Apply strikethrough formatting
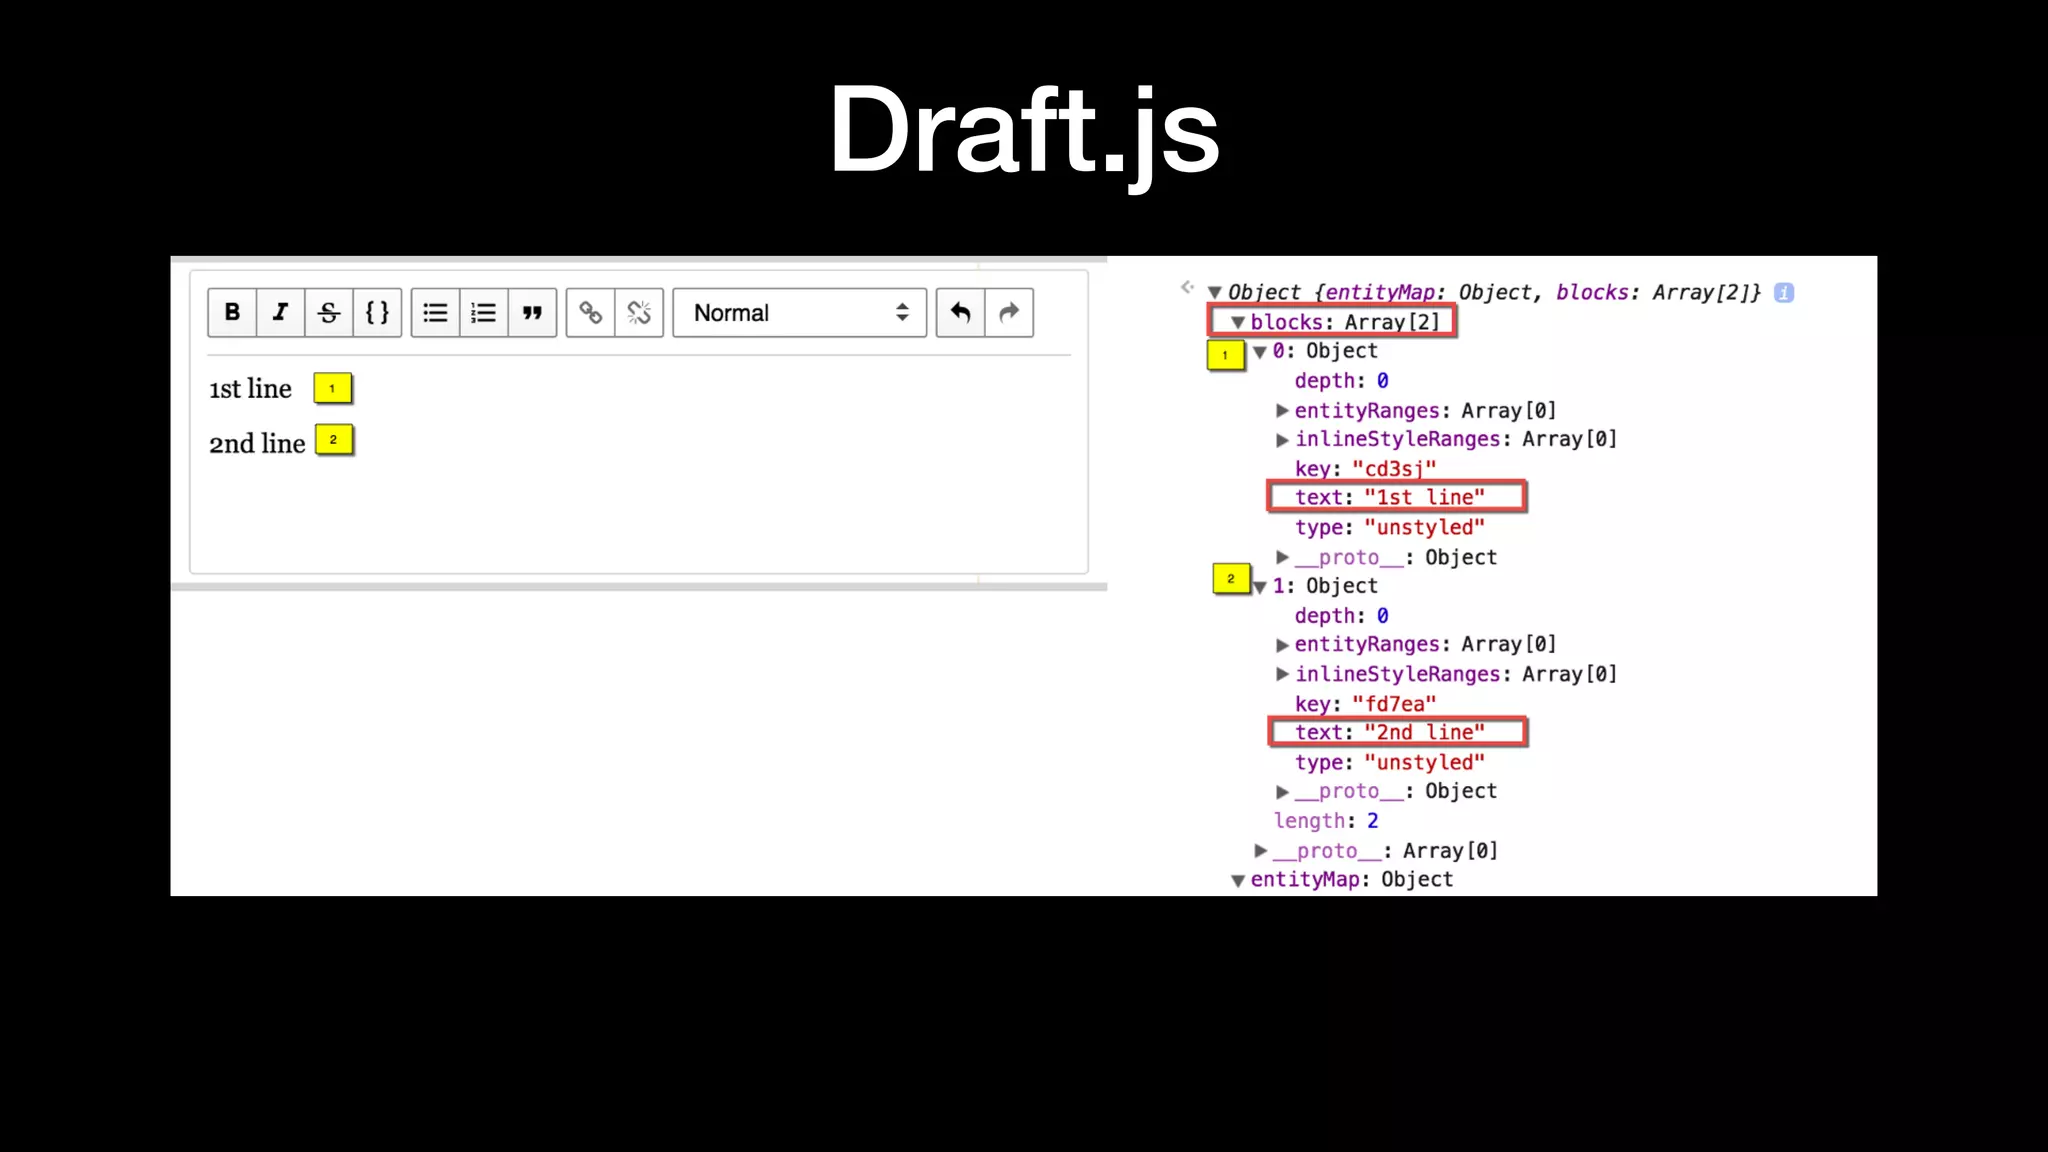The height and width of the screenshot is (1152, 2048). pyautogui.click(x=329, y=313)
